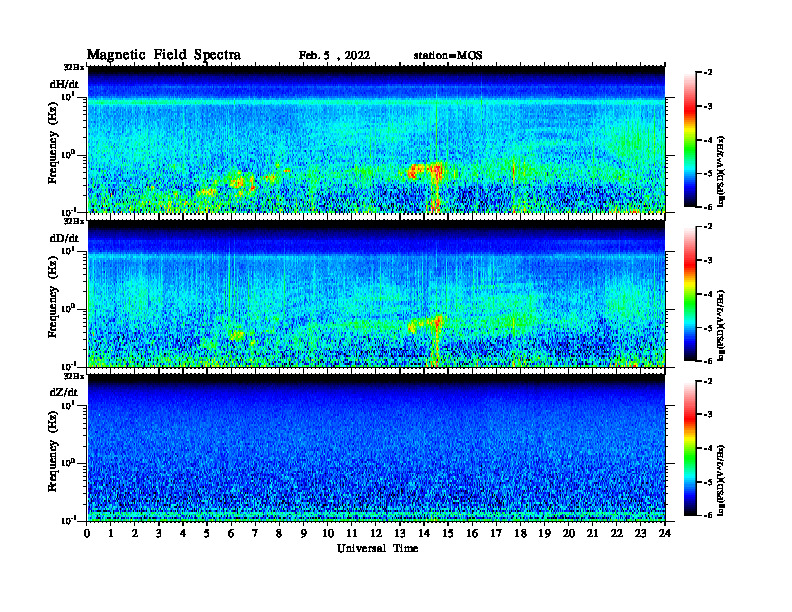Click hour 22 on the Universal Time axis
The height and width of the screenshot is (612, 792).
617,534
